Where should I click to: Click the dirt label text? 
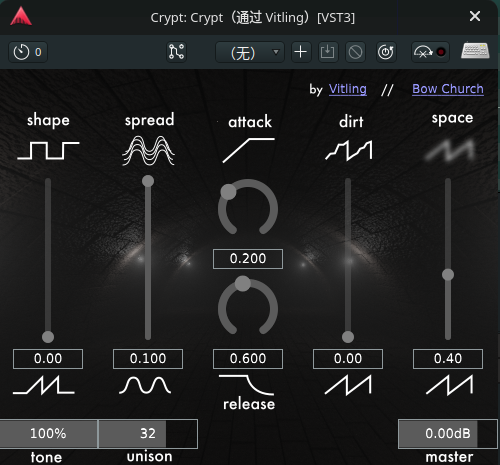(x=351, y=121)
